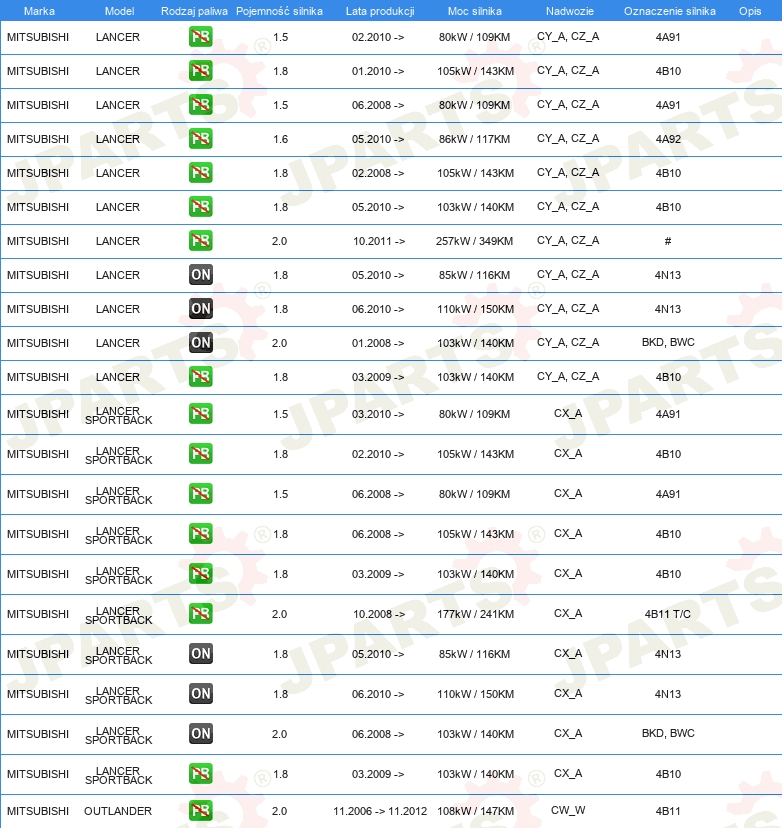Screen dimensions: 782x828
Task: Click the Moc silnika column header
Action: [475, 11]
